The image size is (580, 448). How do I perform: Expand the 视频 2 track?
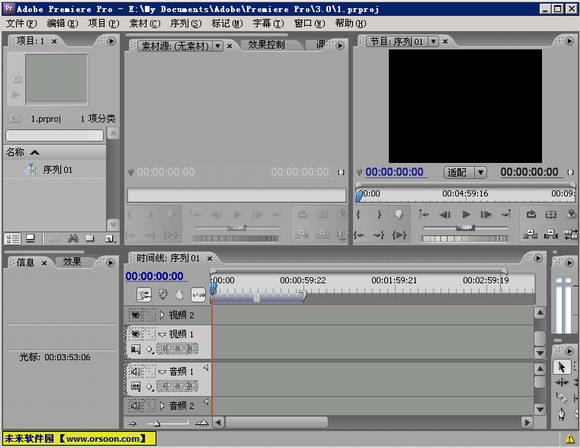pyautogui.click(x=162, y=315)
